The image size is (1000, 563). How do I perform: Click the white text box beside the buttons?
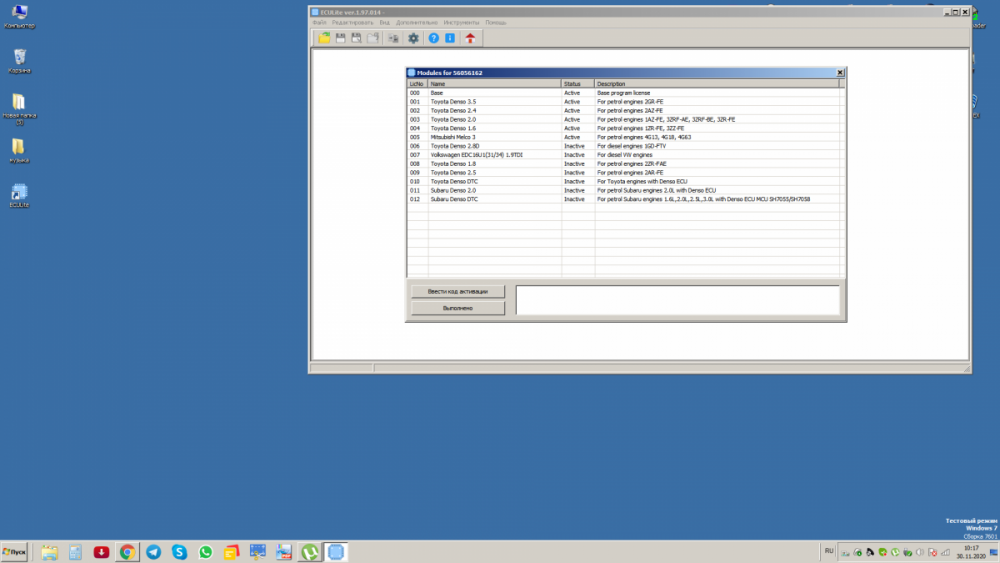(677, 300)
